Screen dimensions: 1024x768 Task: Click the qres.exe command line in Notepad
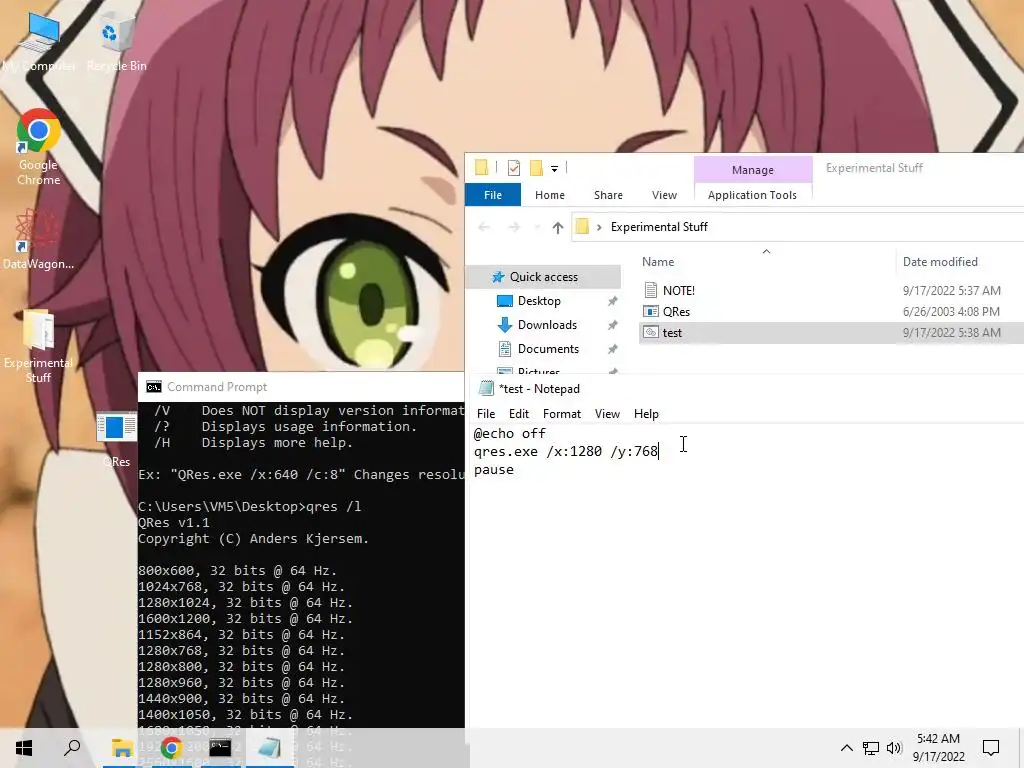pyautogui.click(x=566, y=451)
